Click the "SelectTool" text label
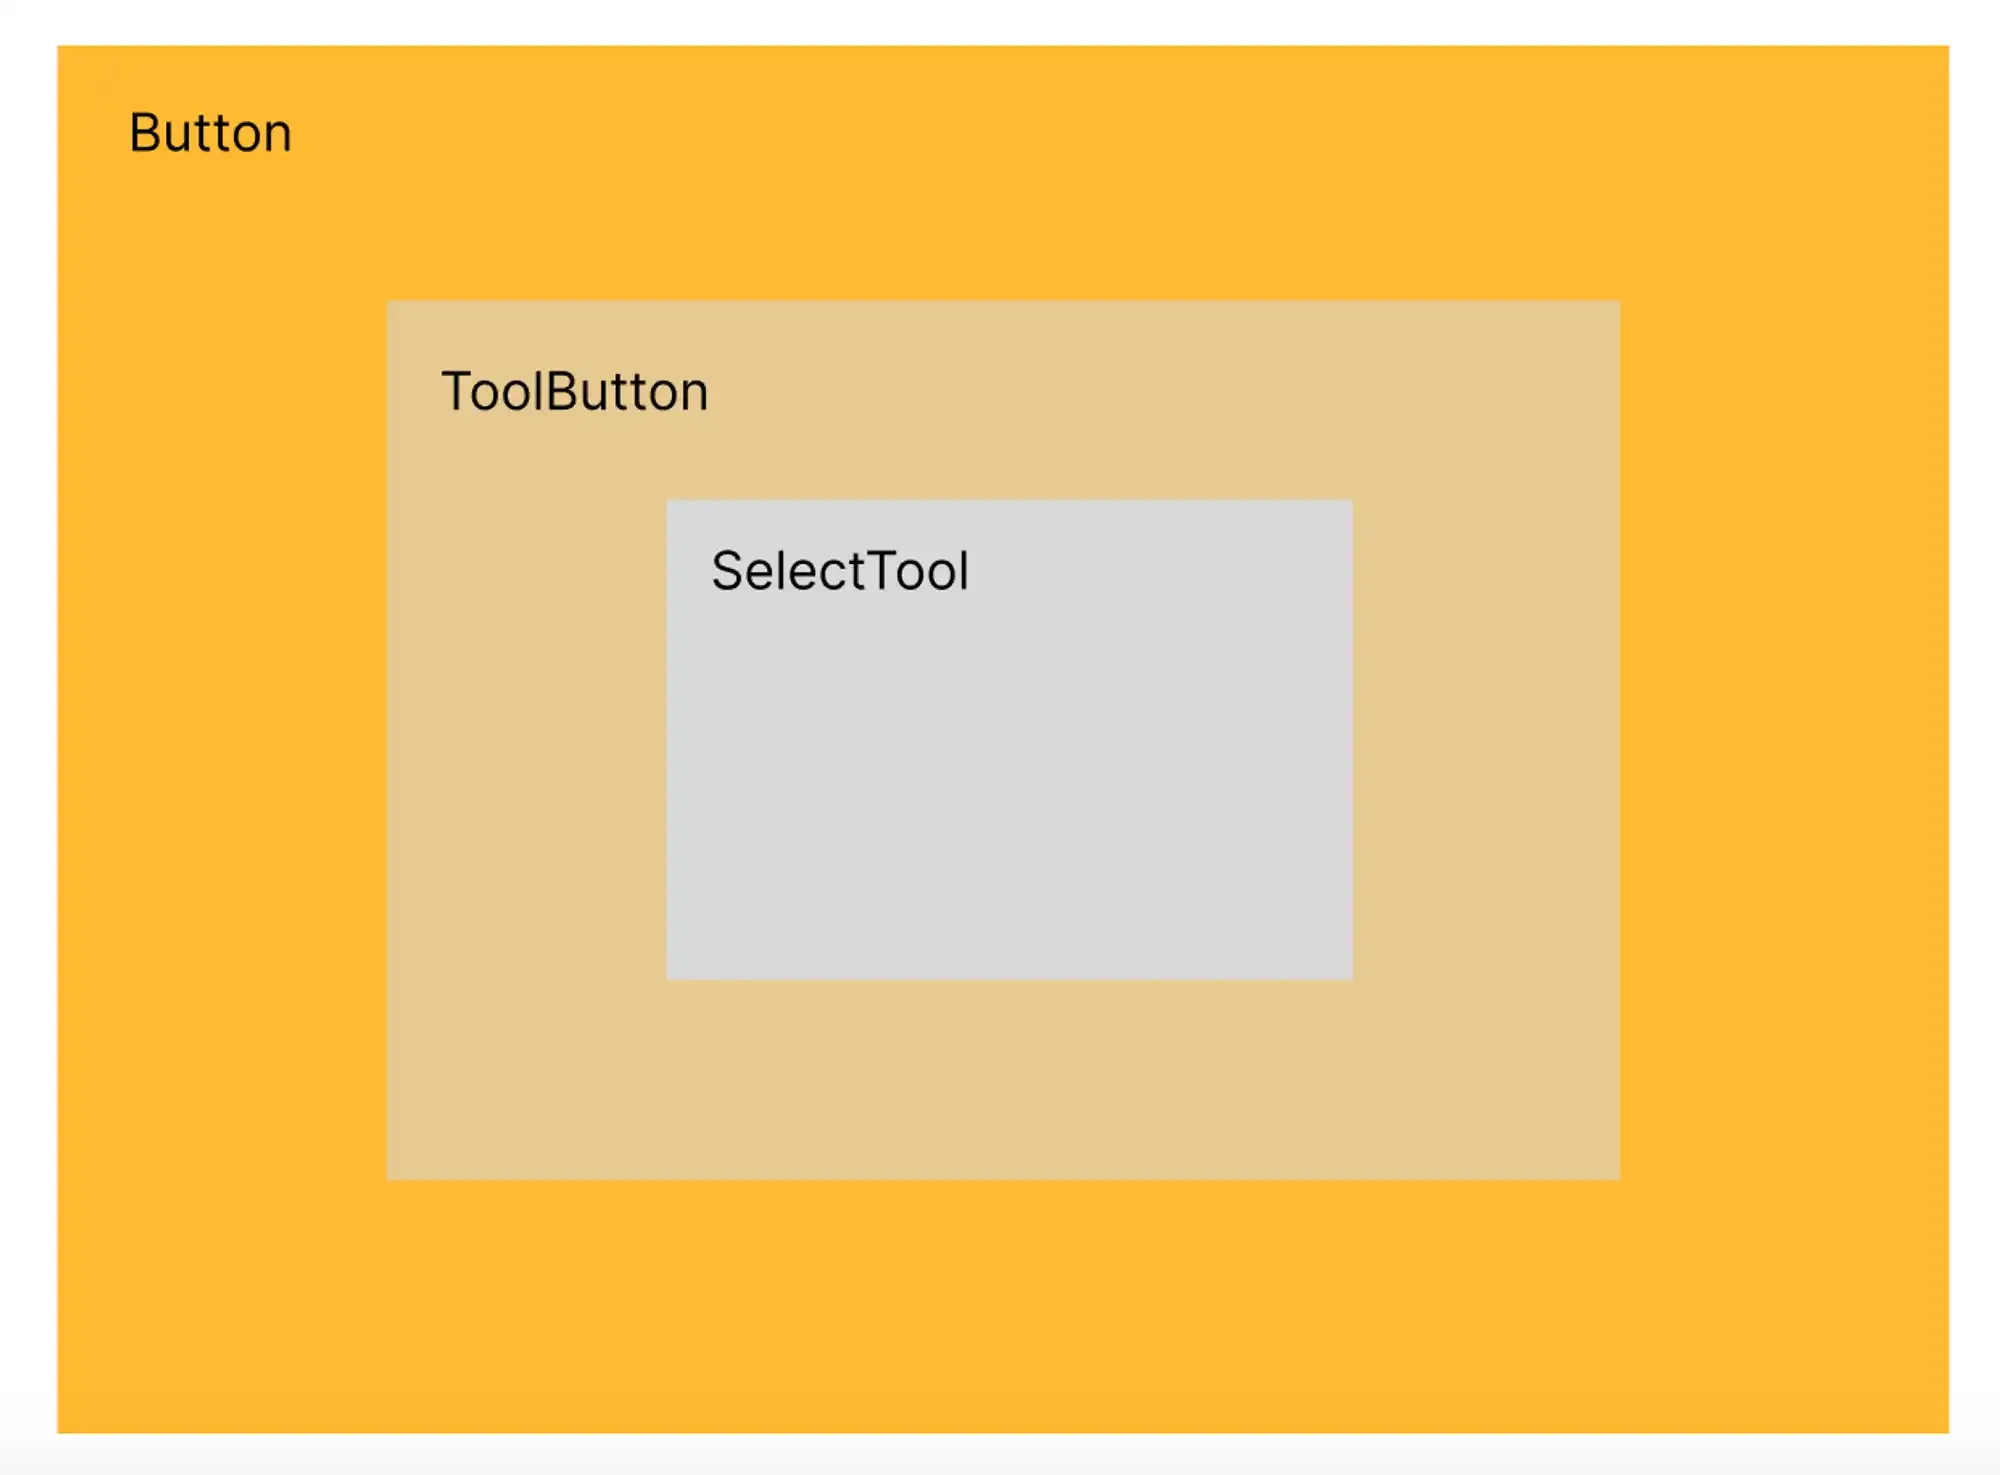 [840, 571]
